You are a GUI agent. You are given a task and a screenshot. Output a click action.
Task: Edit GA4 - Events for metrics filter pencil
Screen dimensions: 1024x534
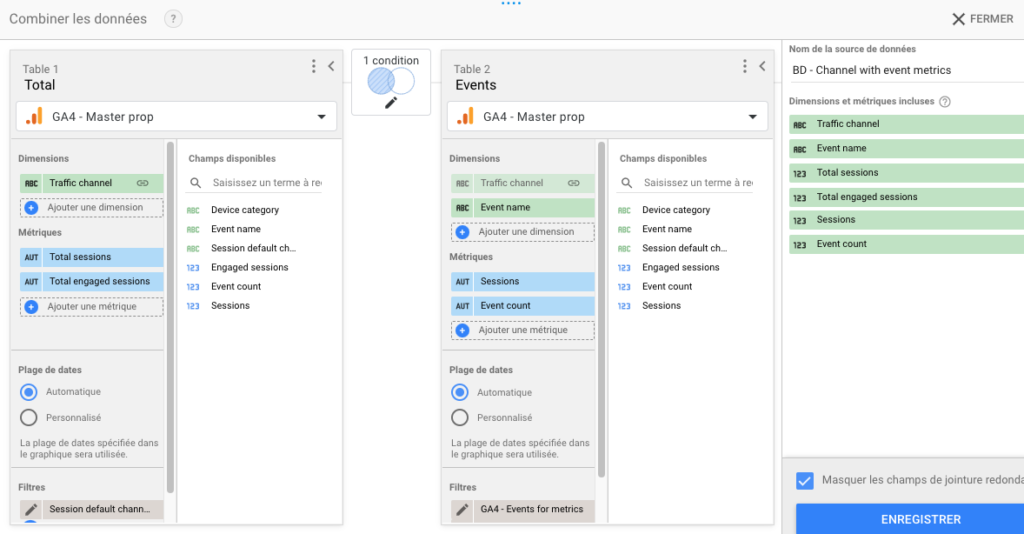[x=462, y=509]
